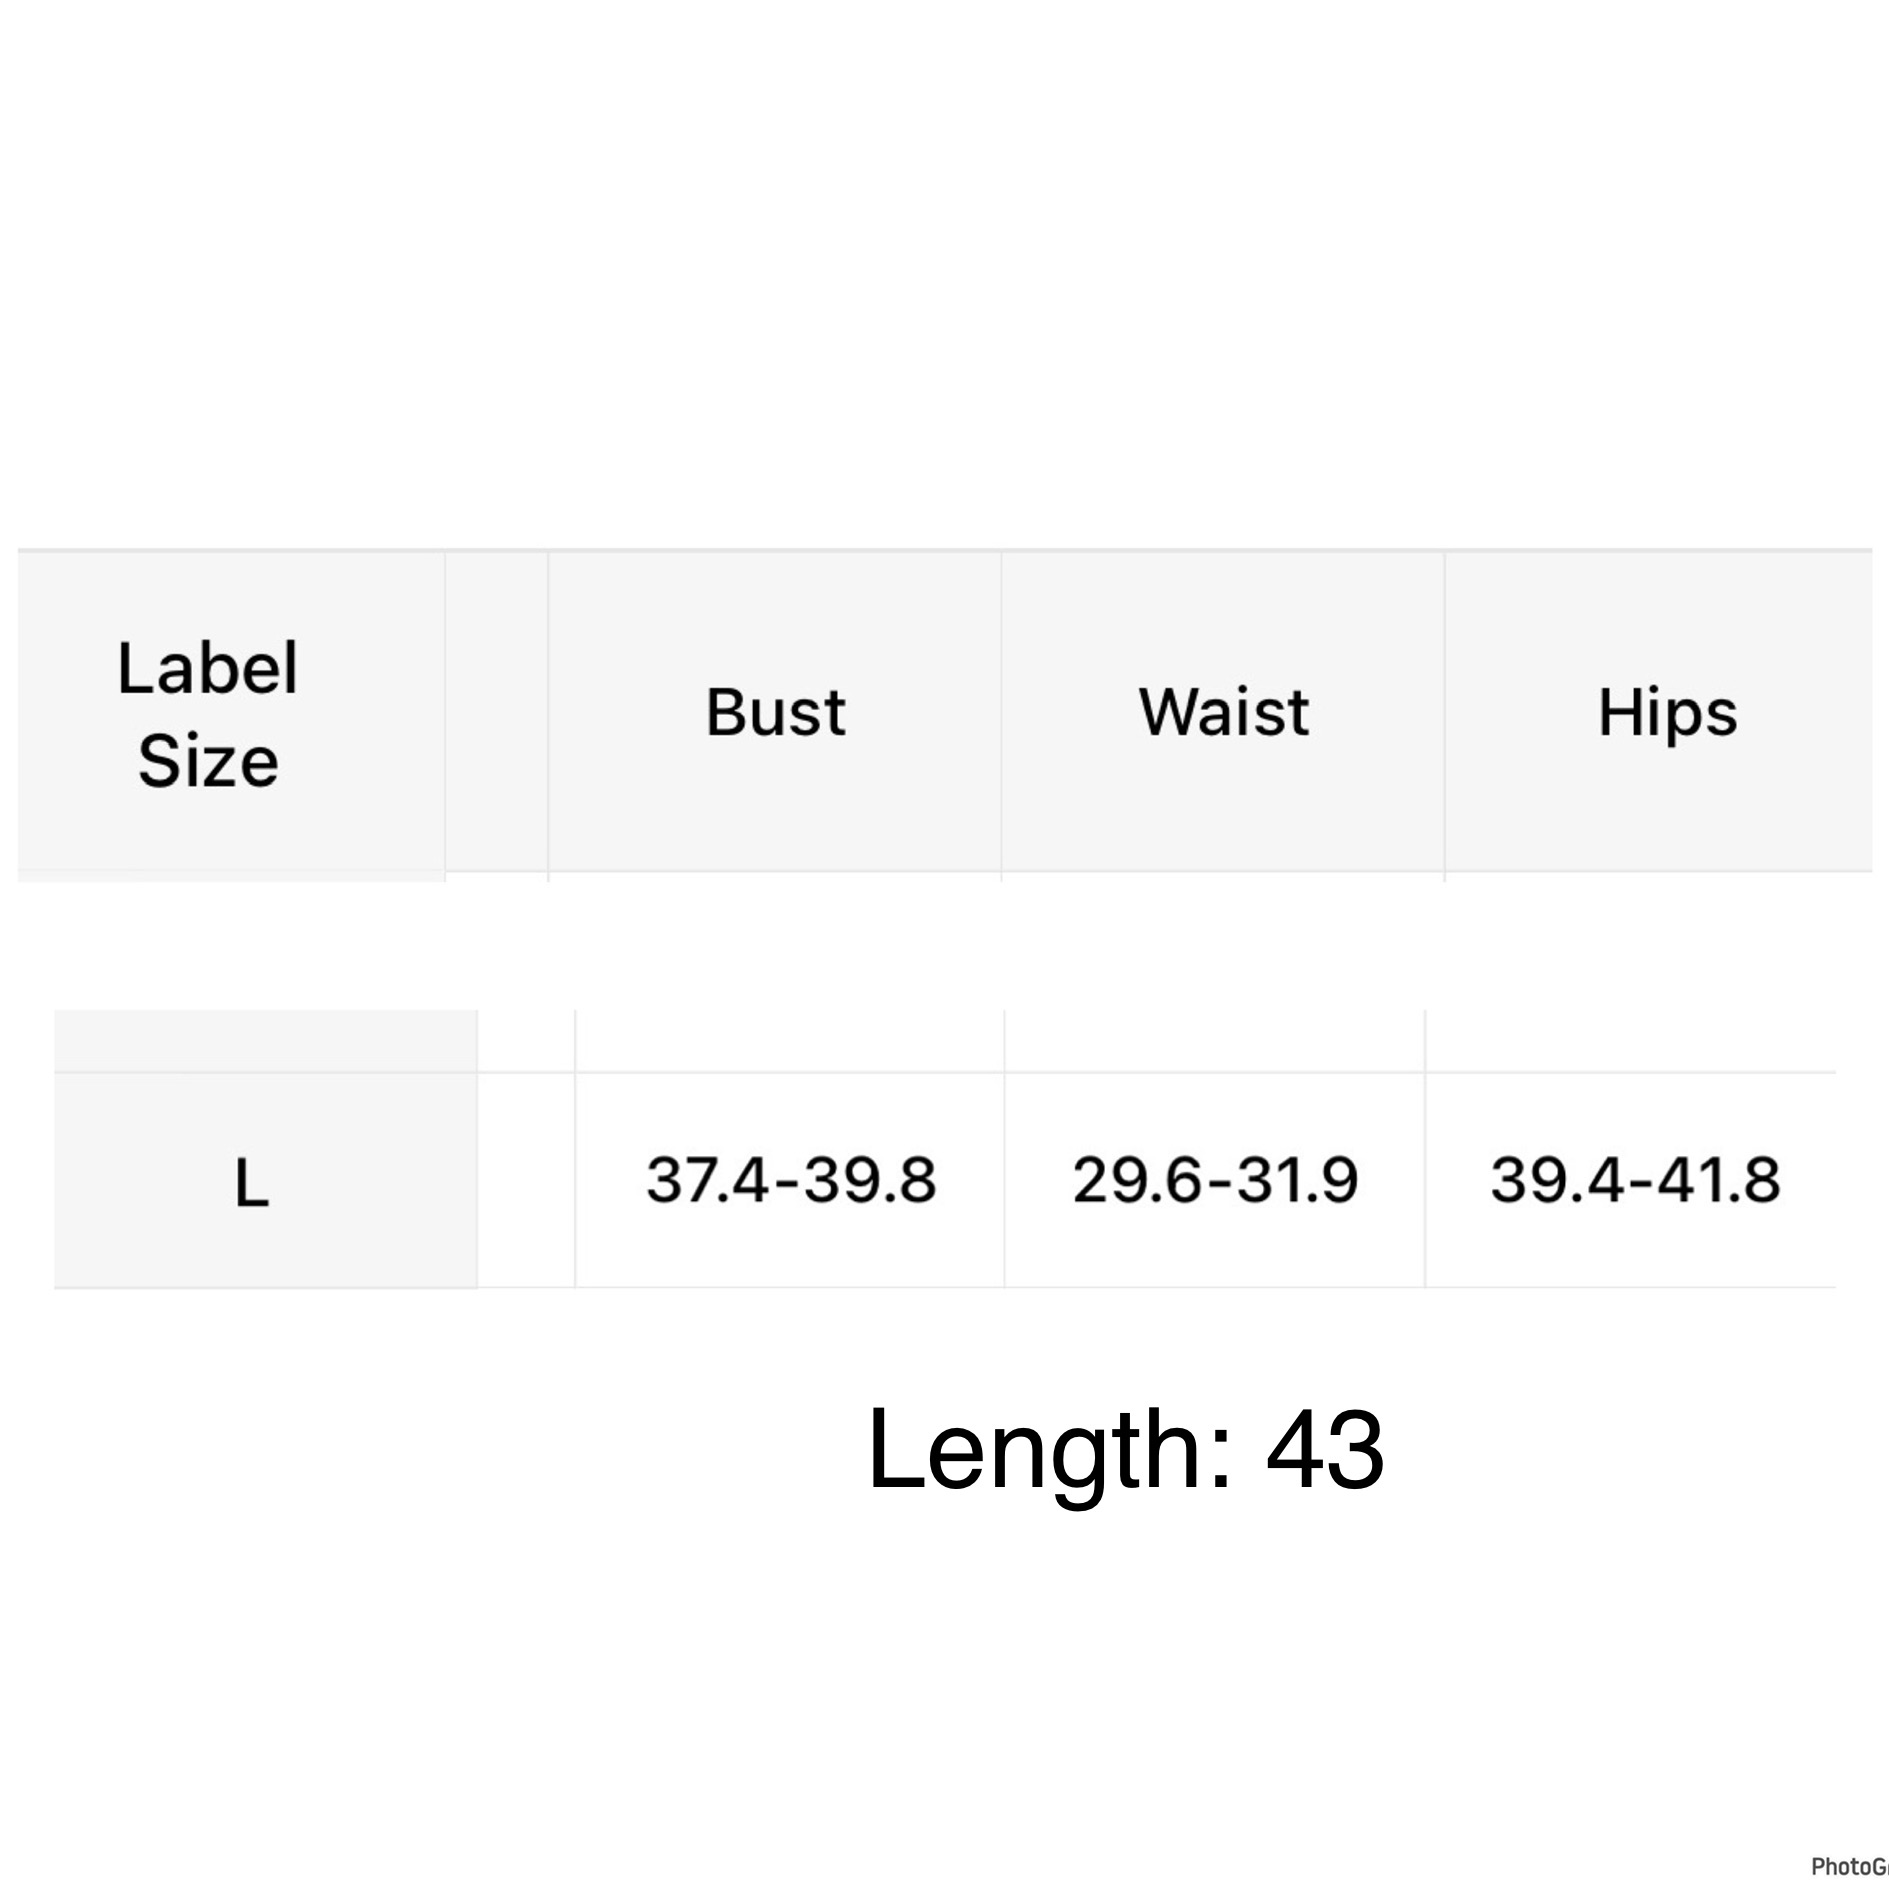Screen dimensions: 1889x1889
Task: Click the bust value 37.4-39.8
Action: click(x=790, y=1180)
